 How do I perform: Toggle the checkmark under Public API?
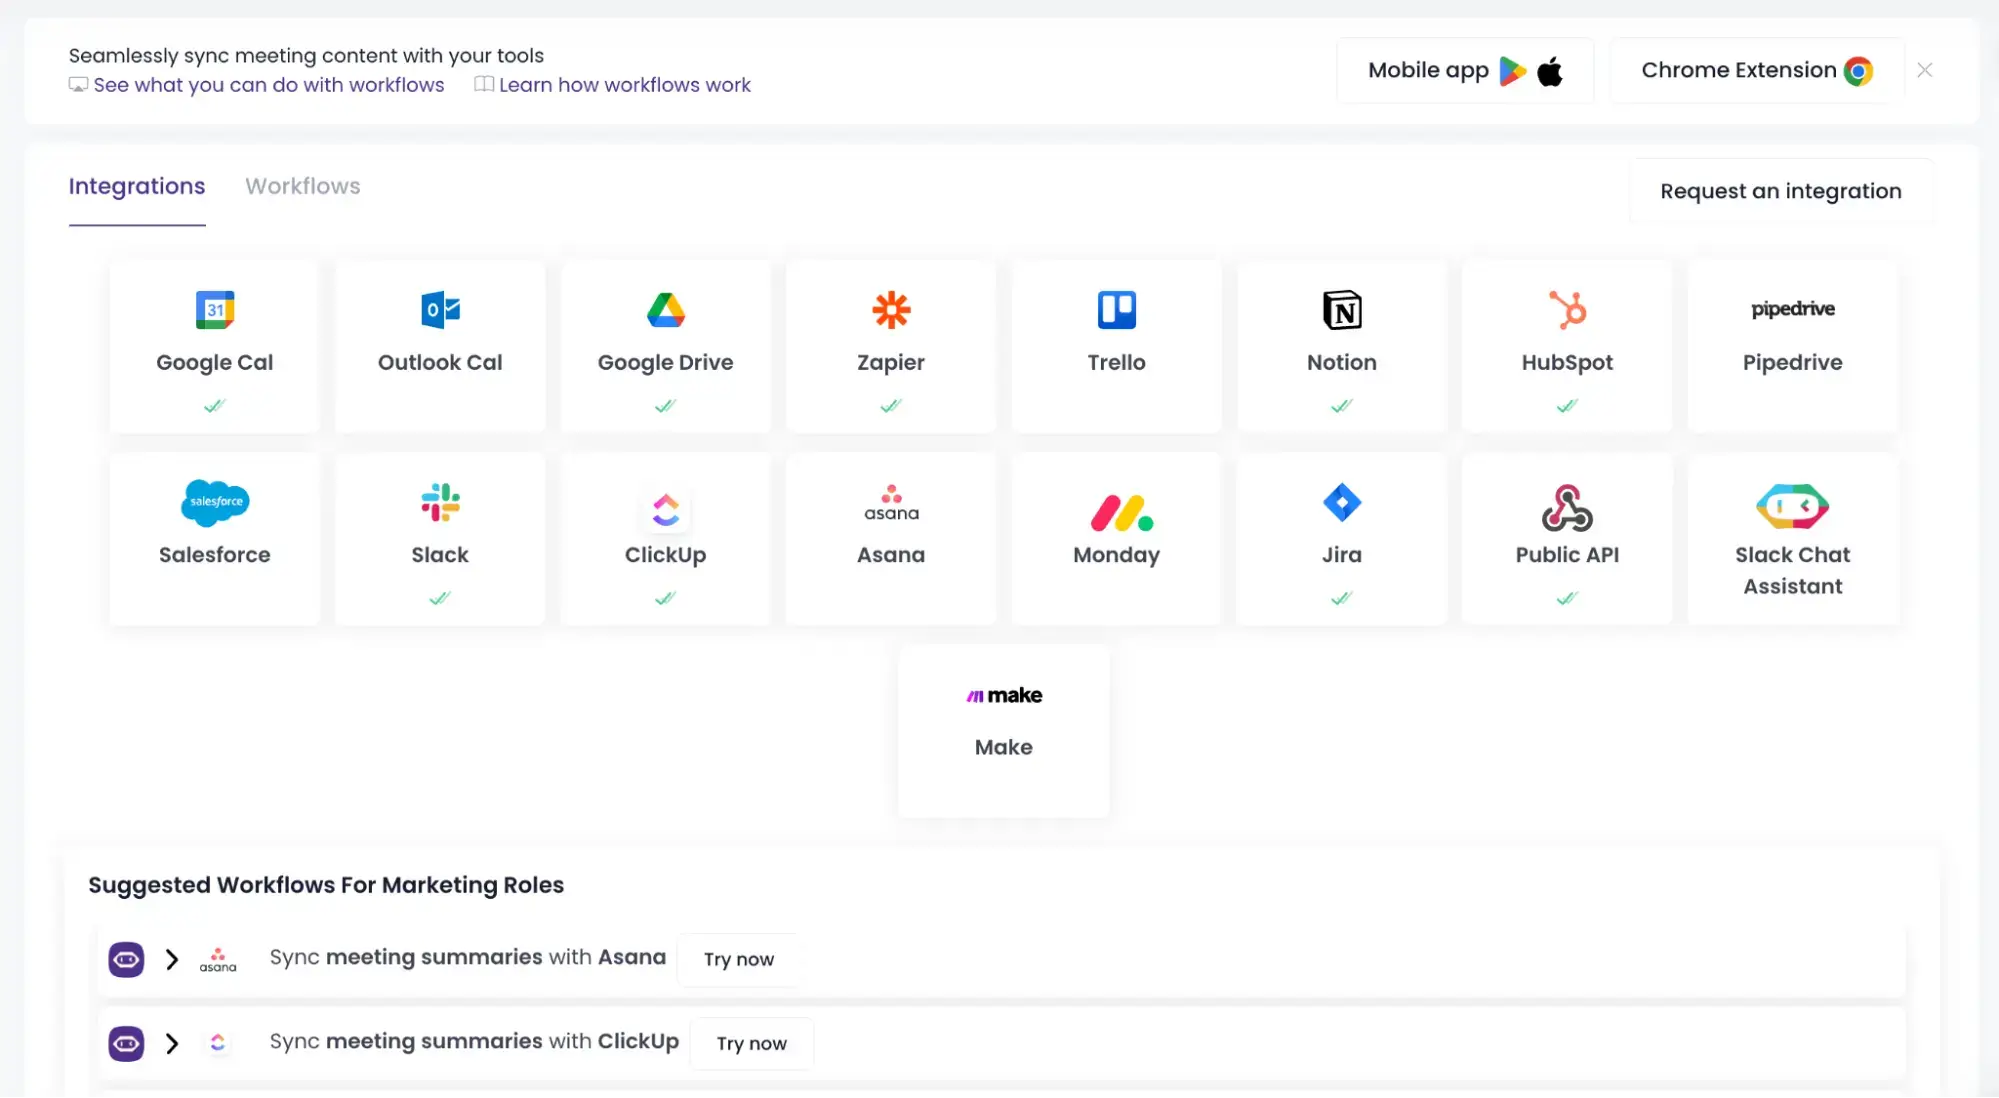tap(1566, 598)
